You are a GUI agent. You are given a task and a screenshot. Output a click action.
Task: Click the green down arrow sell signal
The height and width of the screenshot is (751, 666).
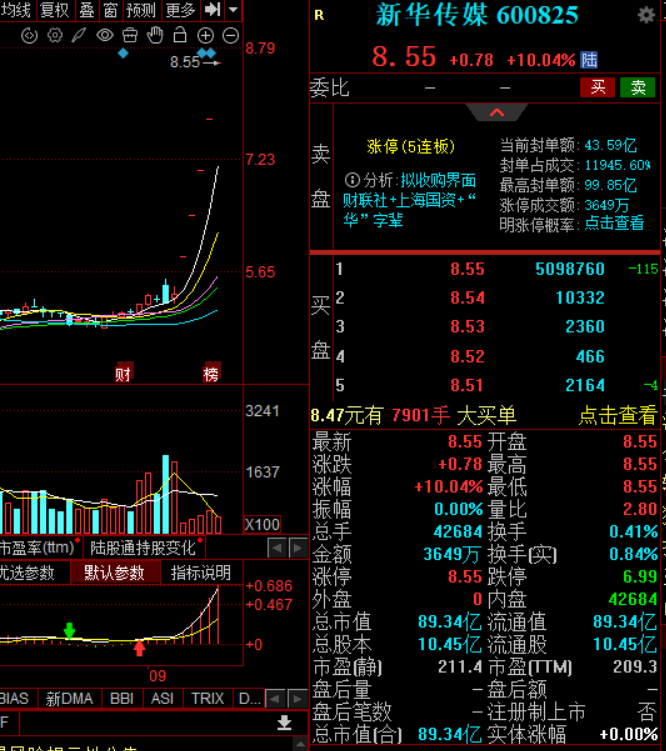pyautogui.click(x=69, y=631)
